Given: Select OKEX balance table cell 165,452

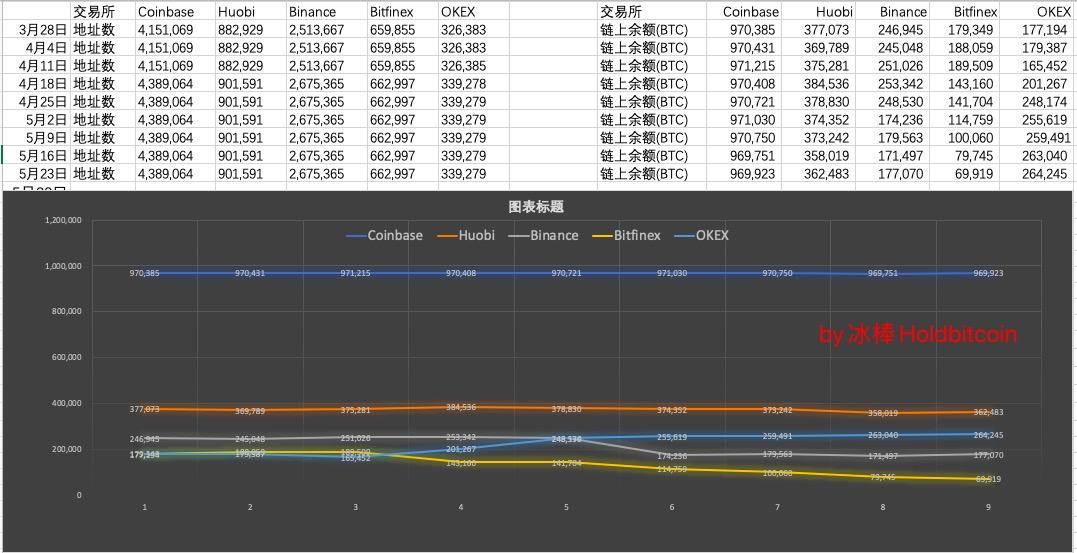Looking at the screenshot, I should pyautogui.click(x=1038, y=66).
